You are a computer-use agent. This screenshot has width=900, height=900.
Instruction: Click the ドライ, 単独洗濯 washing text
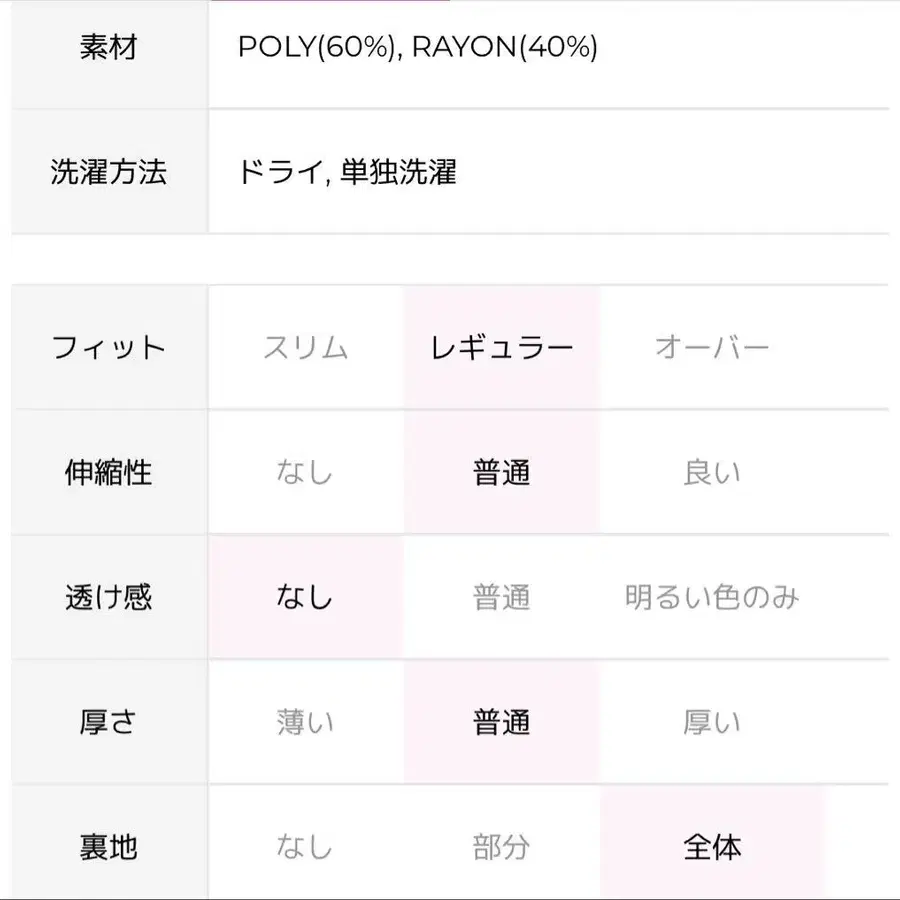[x=347, y=172]
